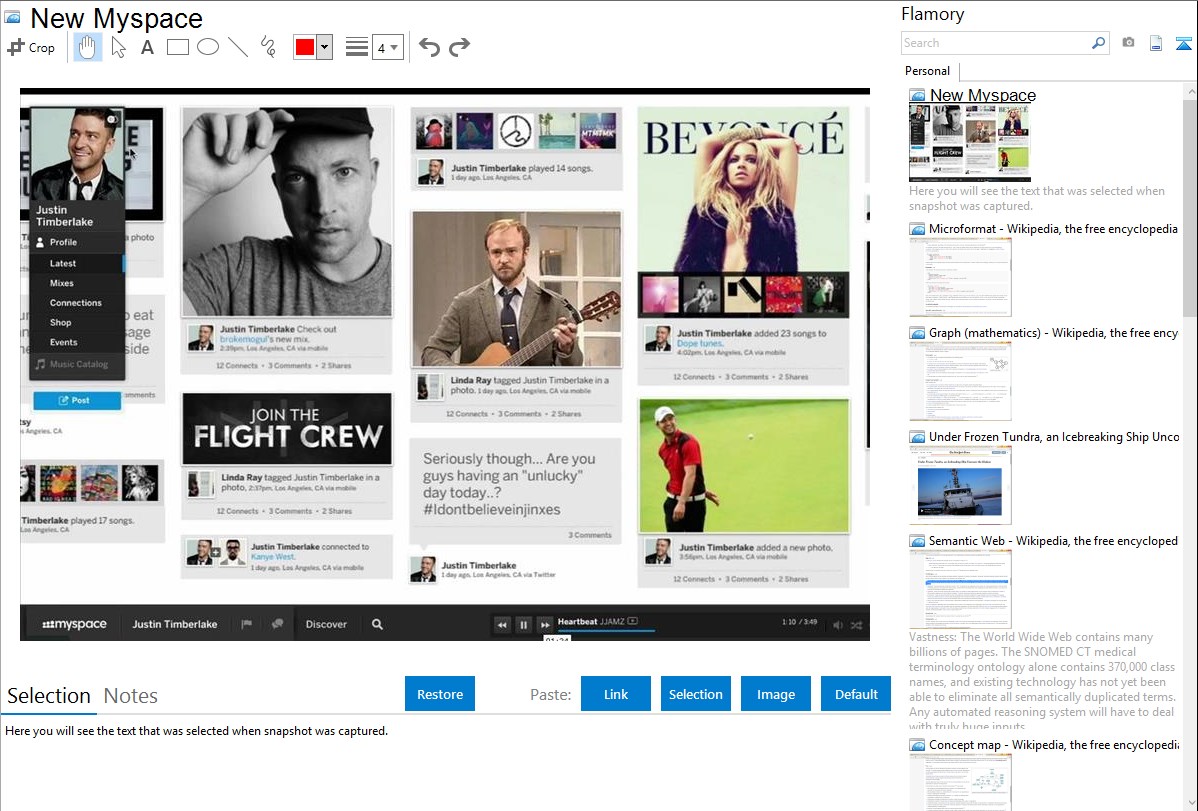Click the blue collapse panel icon
1198x811 pixels.
(x=1183, y=43)
